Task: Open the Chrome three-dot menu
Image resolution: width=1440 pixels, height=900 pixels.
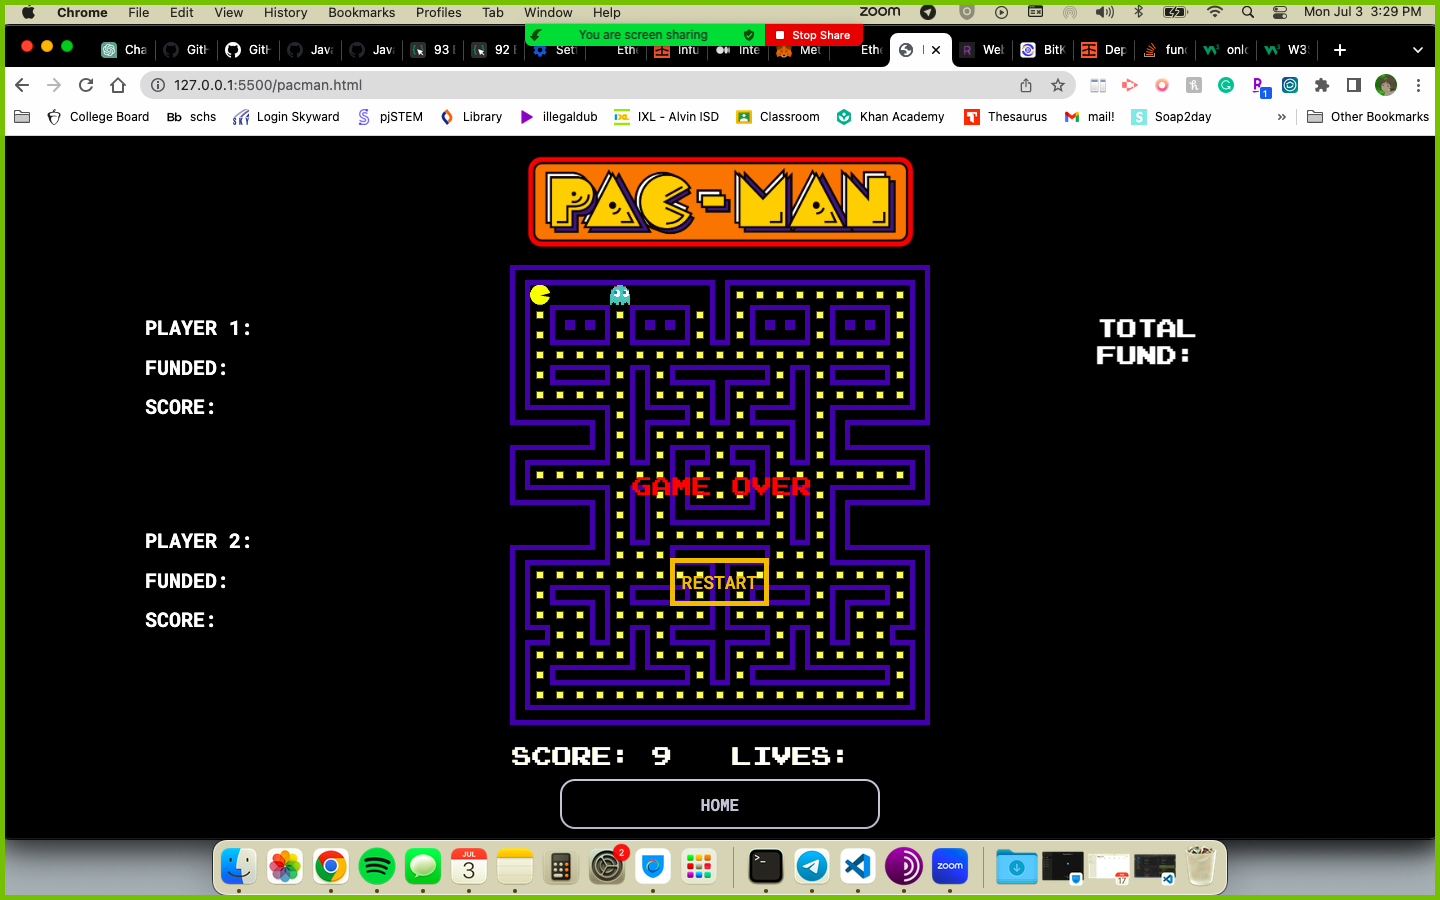Action: [1418, 85]
